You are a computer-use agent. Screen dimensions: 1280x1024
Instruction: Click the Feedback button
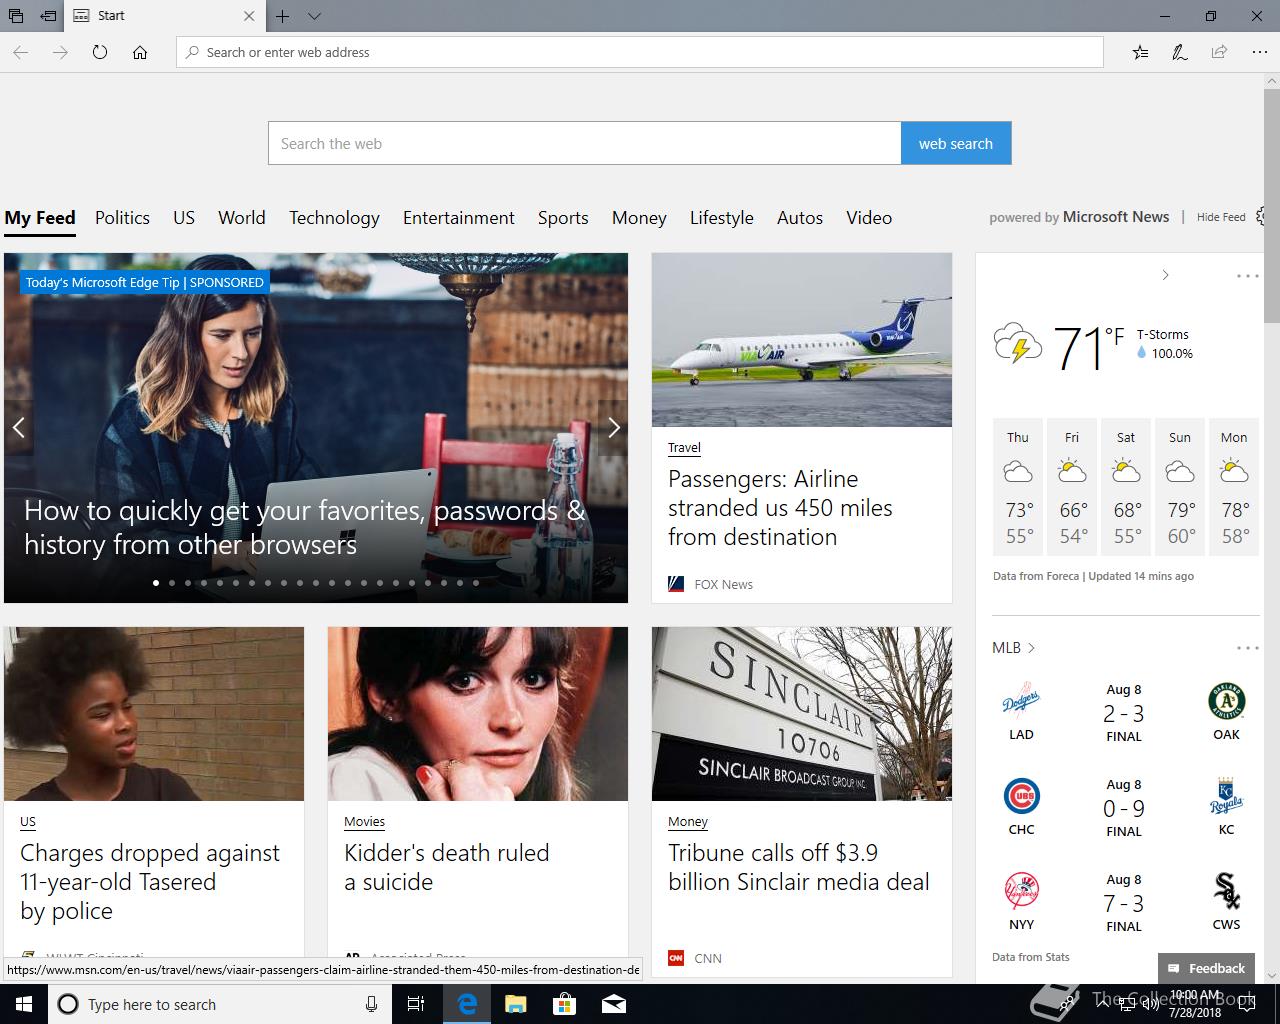pyautogui.click(x=1206, y=968)
